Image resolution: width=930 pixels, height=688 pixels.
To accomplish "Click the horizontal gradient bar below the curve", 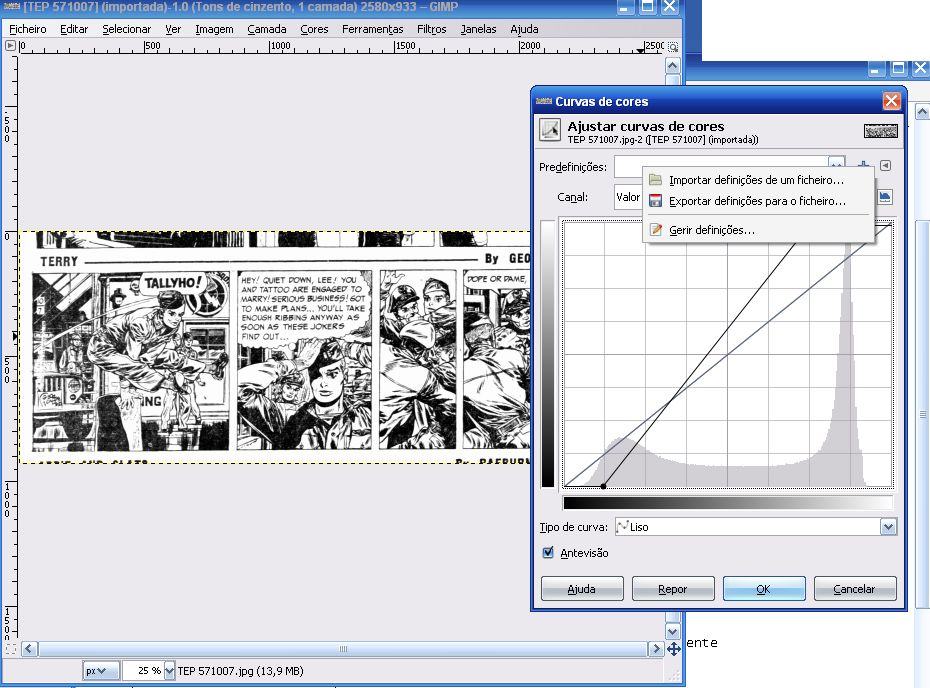I will 728,503.
